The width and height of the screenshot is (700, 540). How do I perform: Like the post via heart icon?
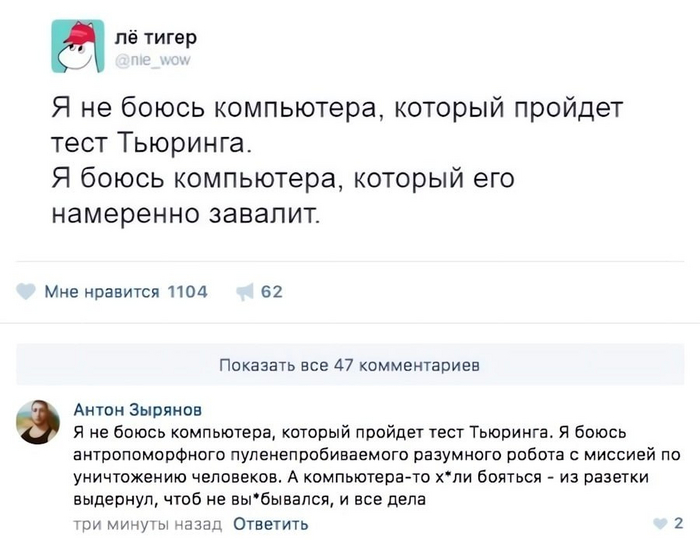(x=26, y=291)
